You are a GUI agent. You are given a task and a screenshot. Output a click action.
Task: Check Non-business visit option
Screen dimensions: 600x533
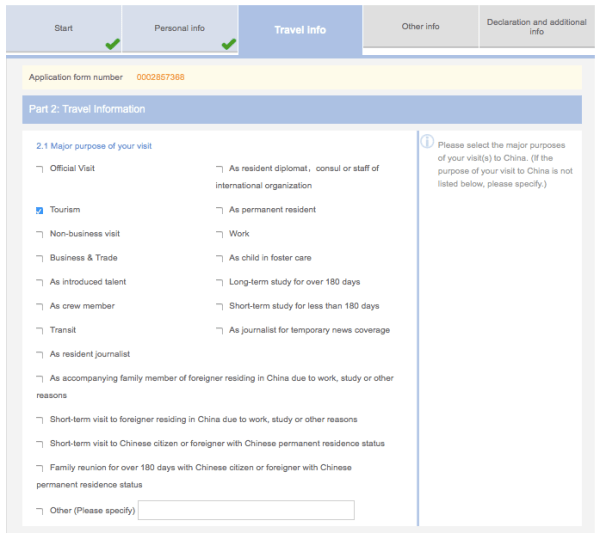pos(40,234)
